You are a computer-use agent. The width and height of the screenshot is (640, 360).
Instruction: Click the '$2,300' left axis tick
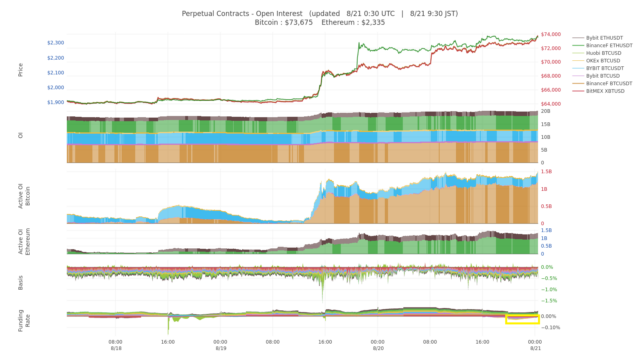56,43
